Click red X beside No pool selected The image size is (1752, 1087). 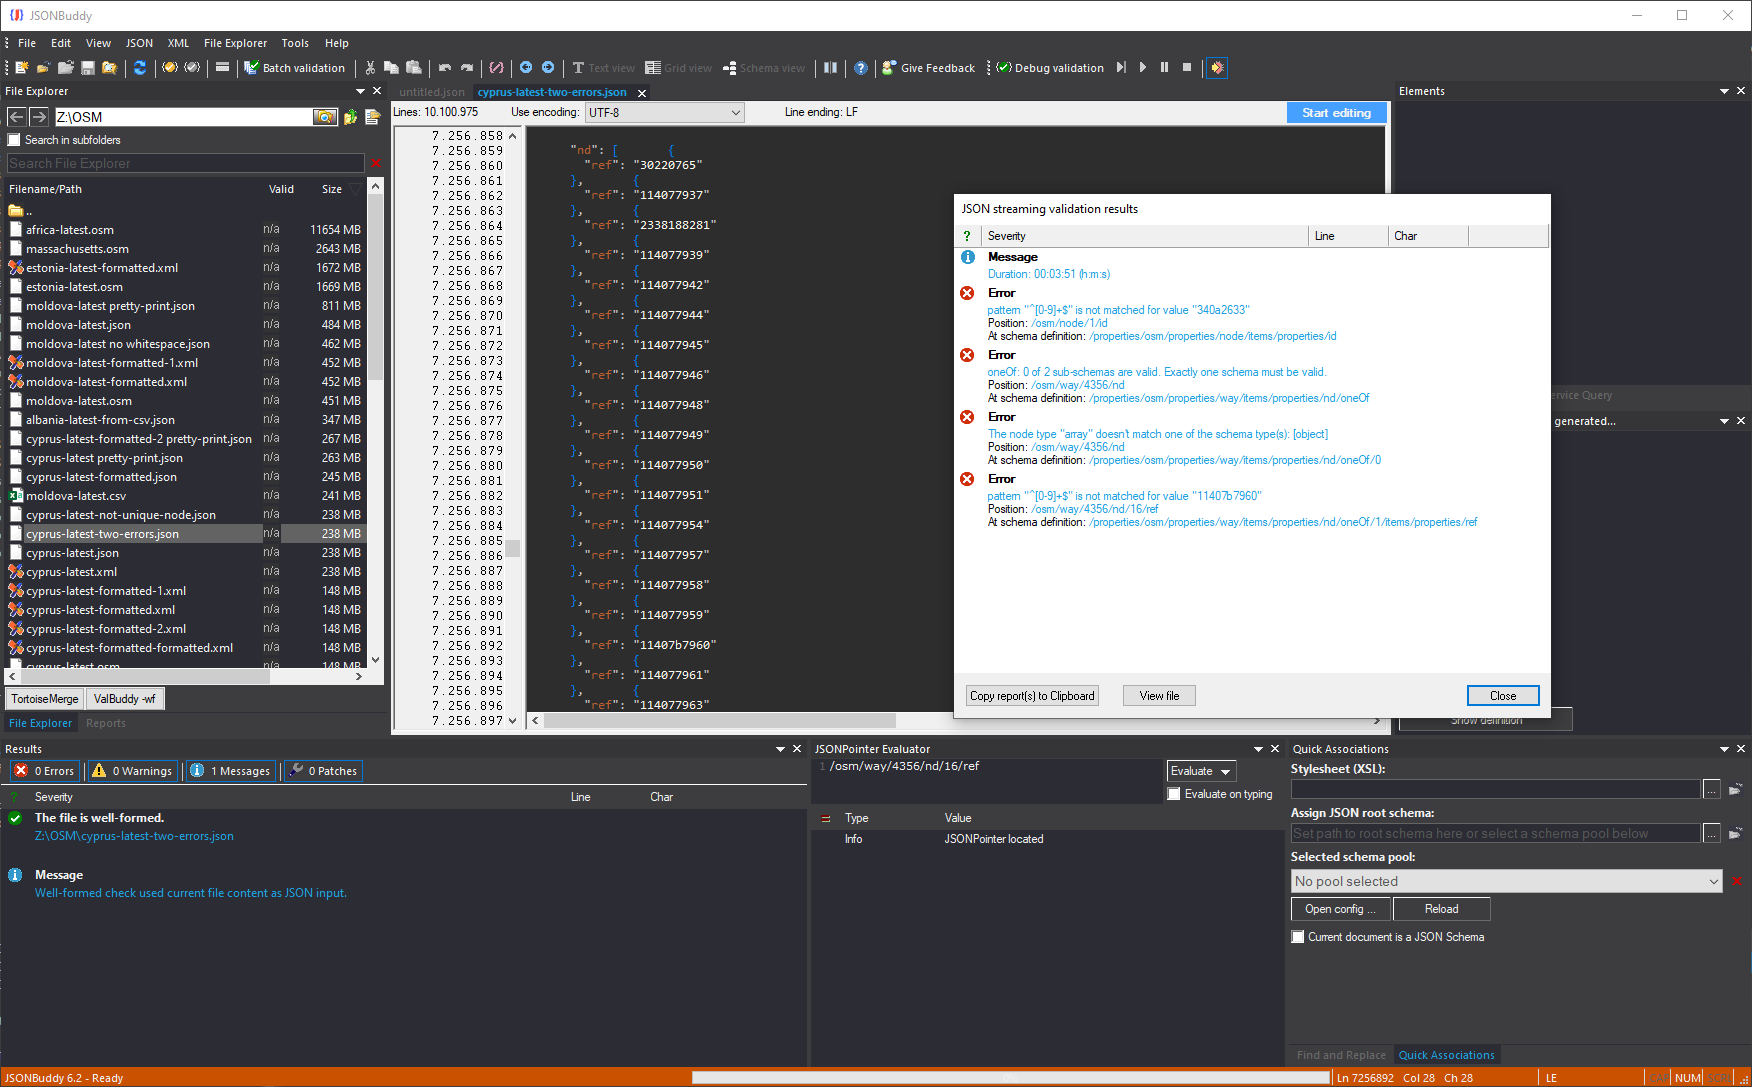(1737, 881)
